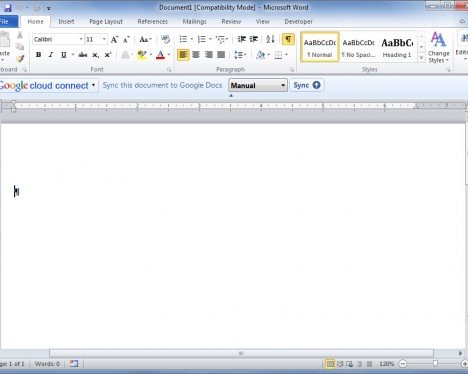Toggle Strikethrough formatting
This screenshot has width=468, height=374.
coord(83,55)
